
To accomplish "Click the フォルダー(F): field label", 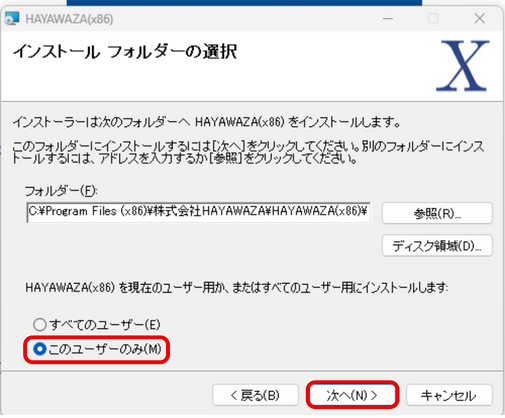I will tap(61, 191).
